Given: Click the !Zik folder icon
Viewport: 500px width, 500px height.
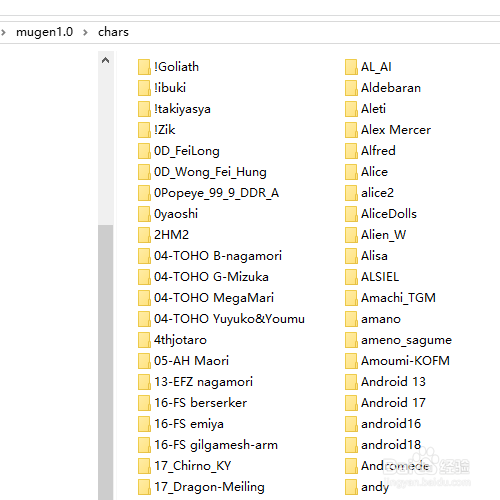Looking at the screenshot, I should [x=144, y=130].
